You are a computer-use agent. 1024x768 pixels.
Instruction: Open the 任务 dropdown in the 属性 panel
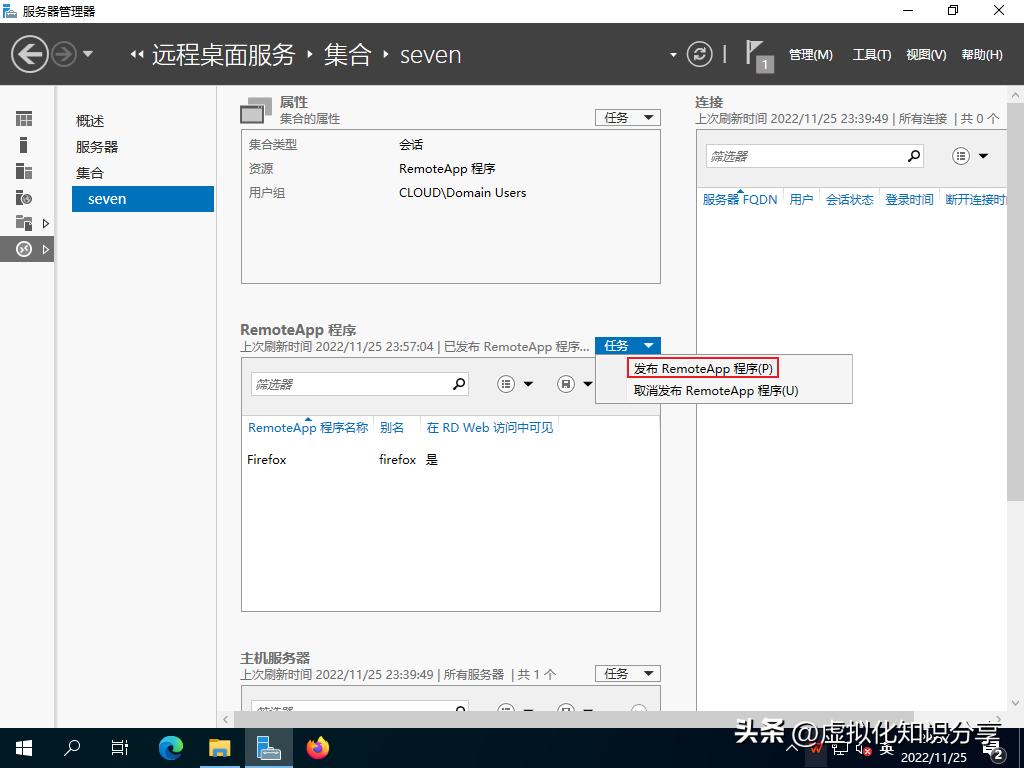(627, 117)
